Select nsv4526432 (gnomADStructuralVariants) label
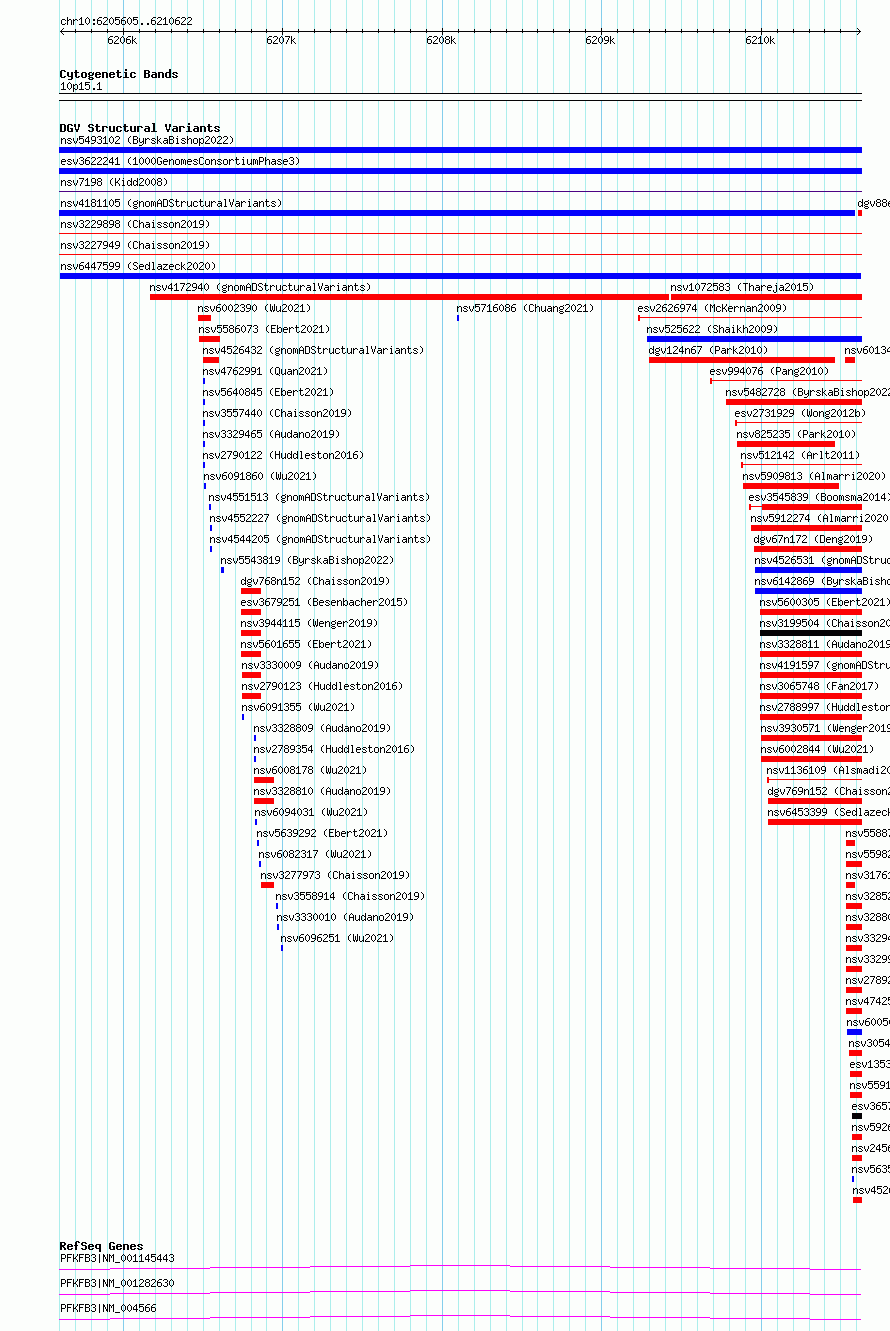The width and height of the screenshot is (890, 1331). (x=313, y=351)
